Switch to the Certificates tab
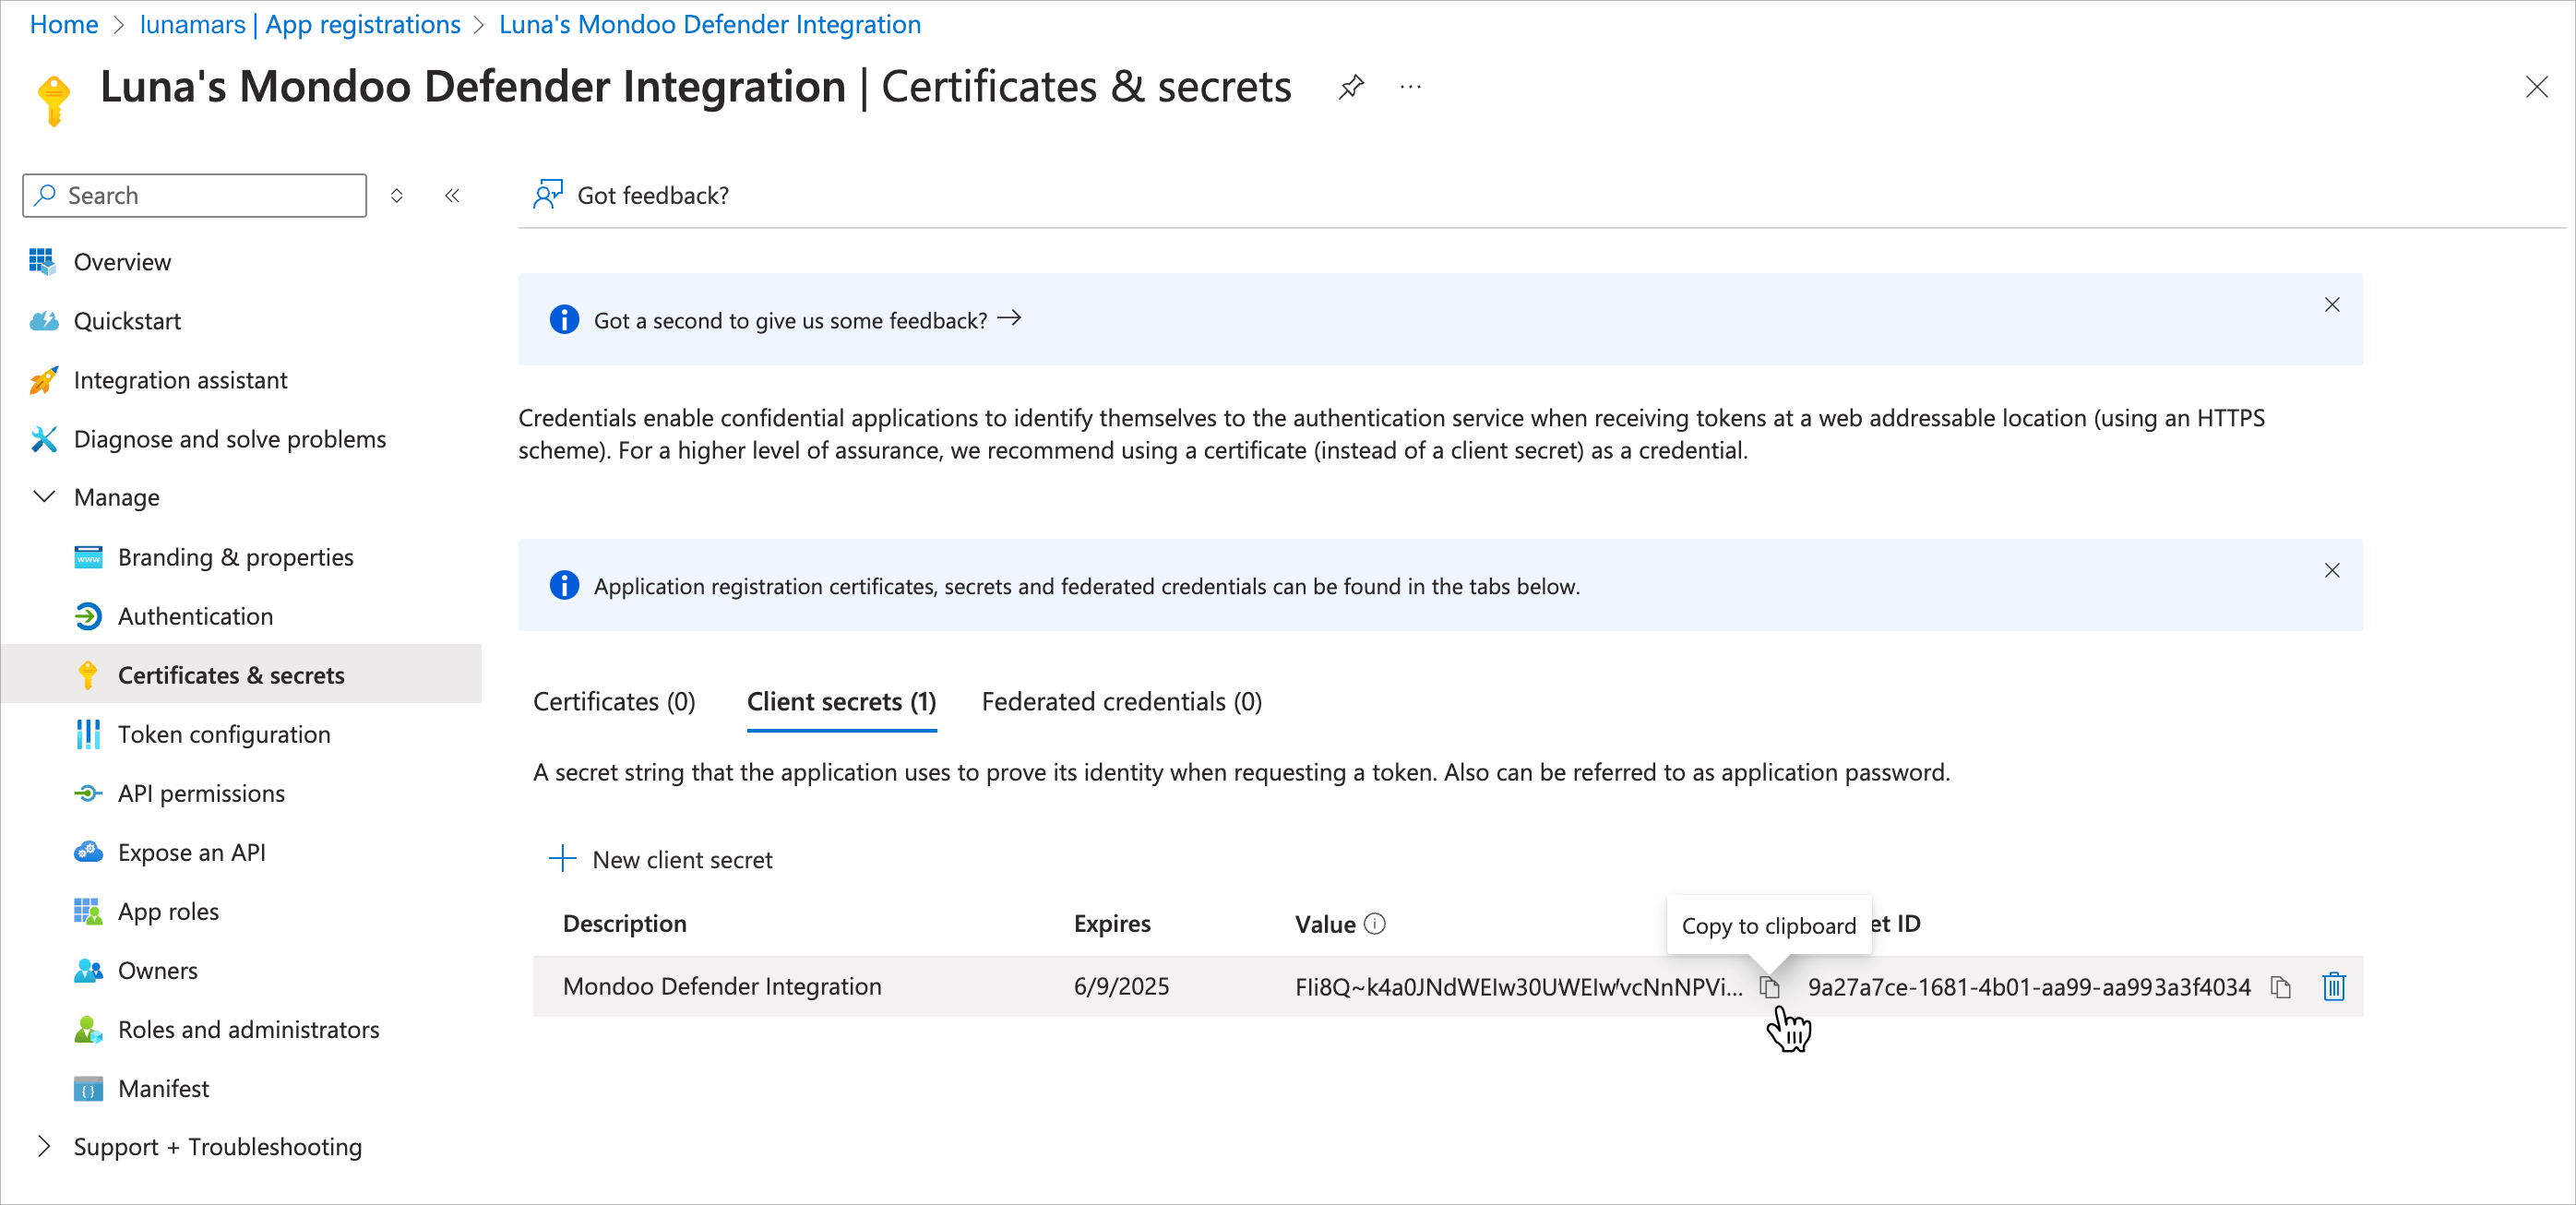This screenshot has width=2576, height=1205. click(614, 700)
